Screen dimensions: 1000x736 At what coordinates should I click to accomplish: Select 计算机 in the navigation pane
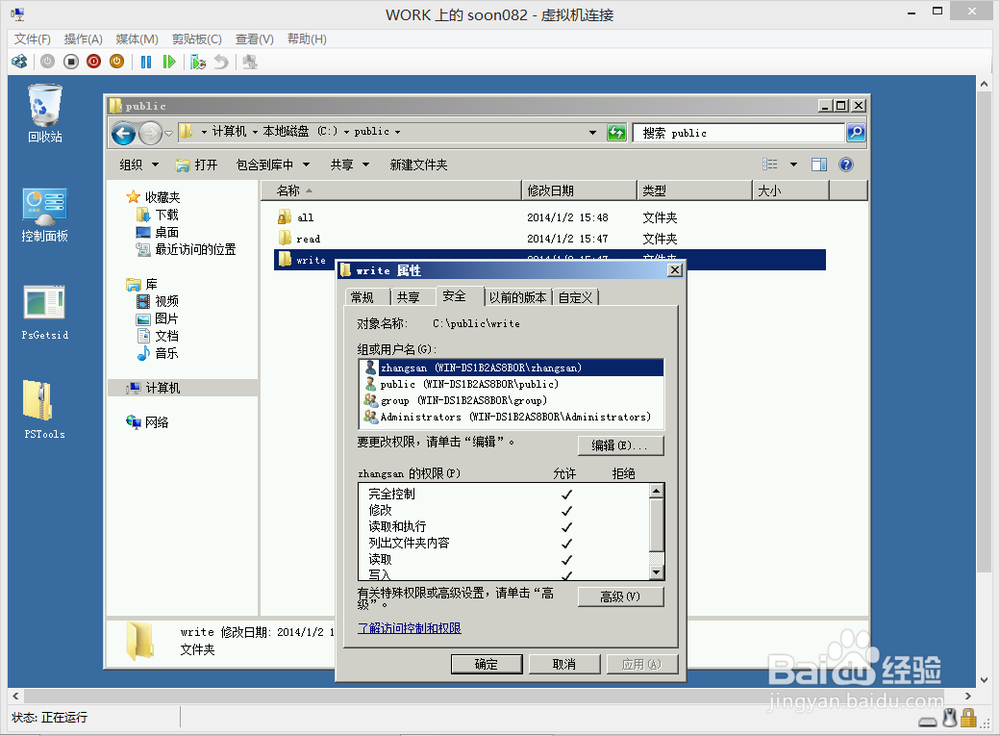[x=162, y=388]
